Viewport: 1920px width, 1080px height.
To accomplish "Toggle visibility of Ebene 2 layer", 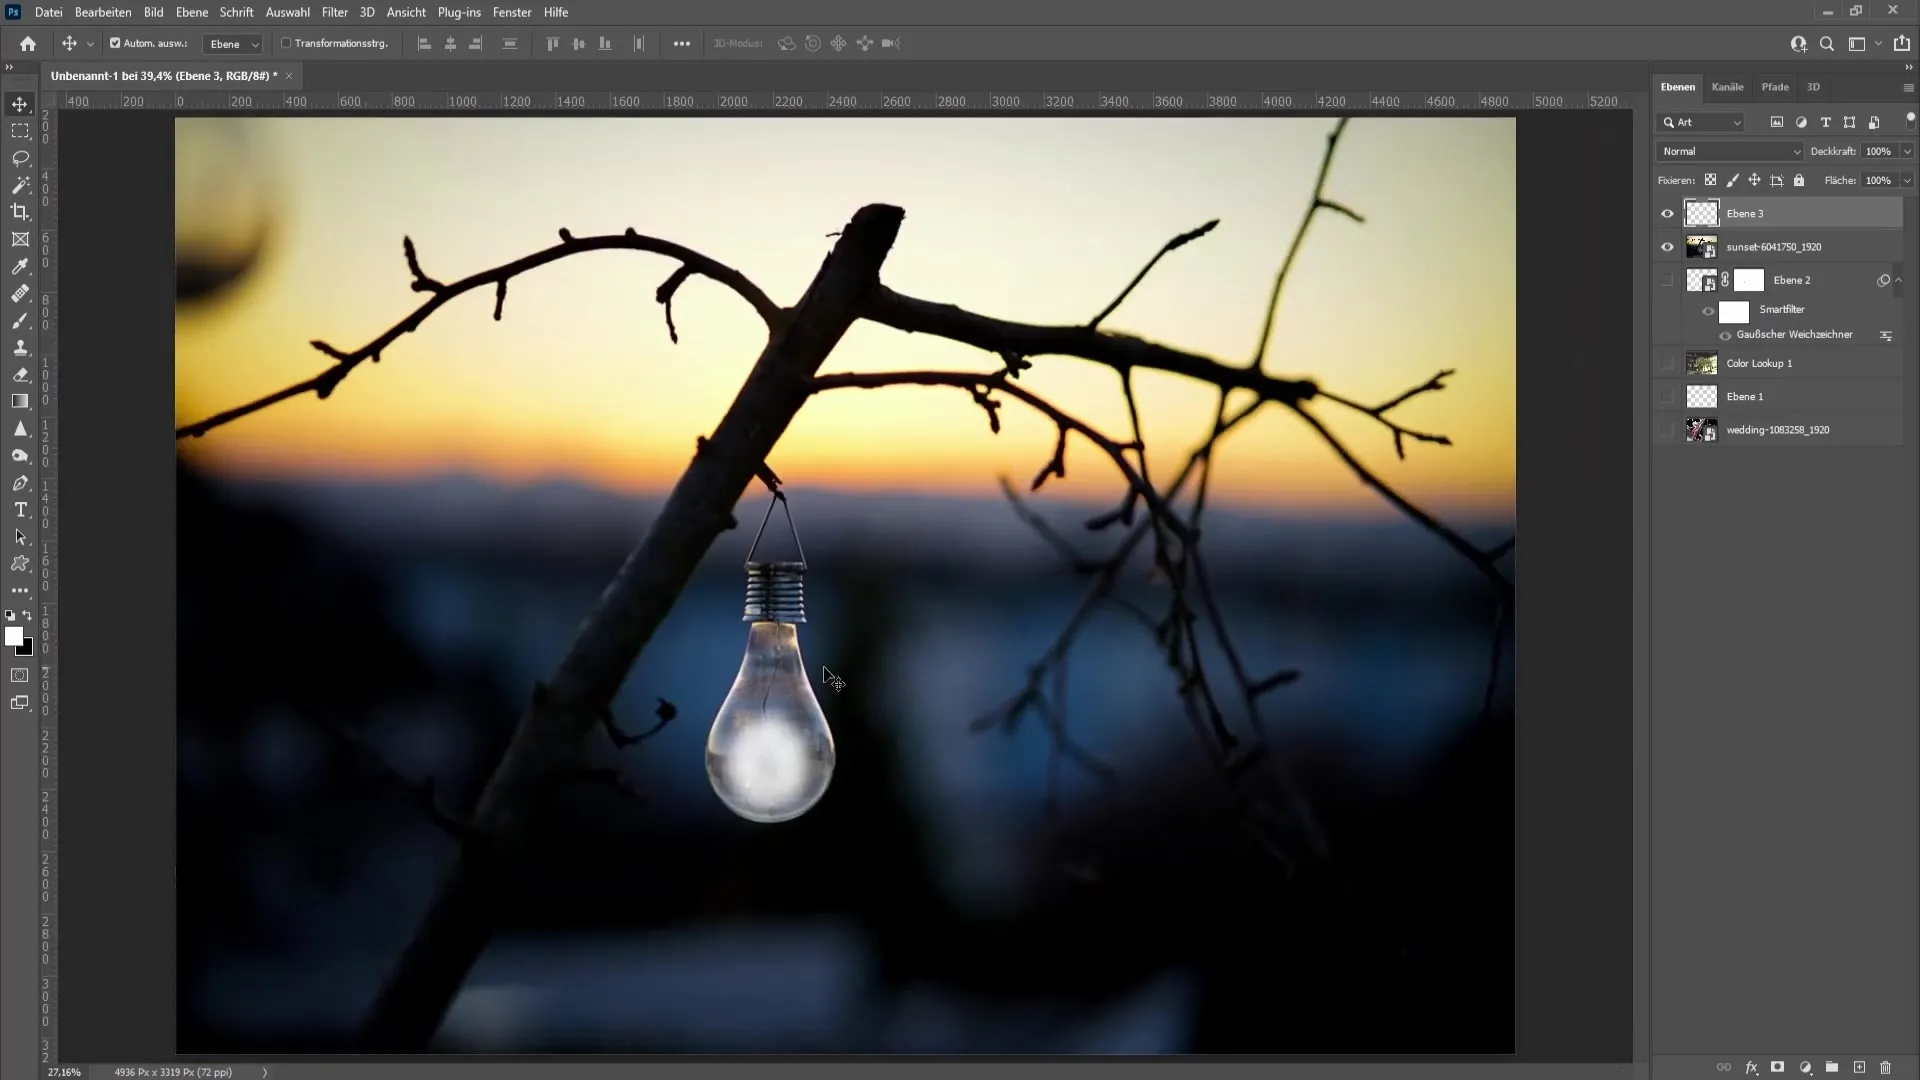I will point(1668,278).
